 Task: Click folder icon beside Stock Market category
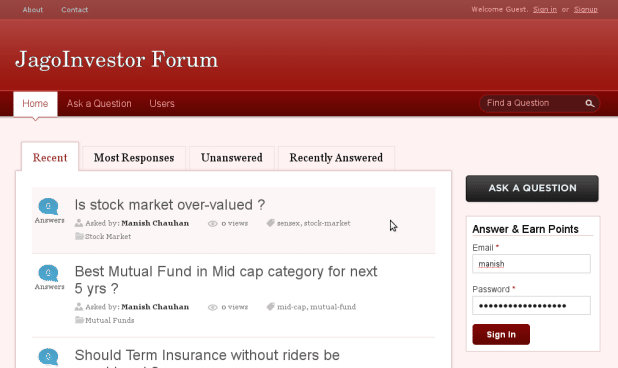click(79, 236)
